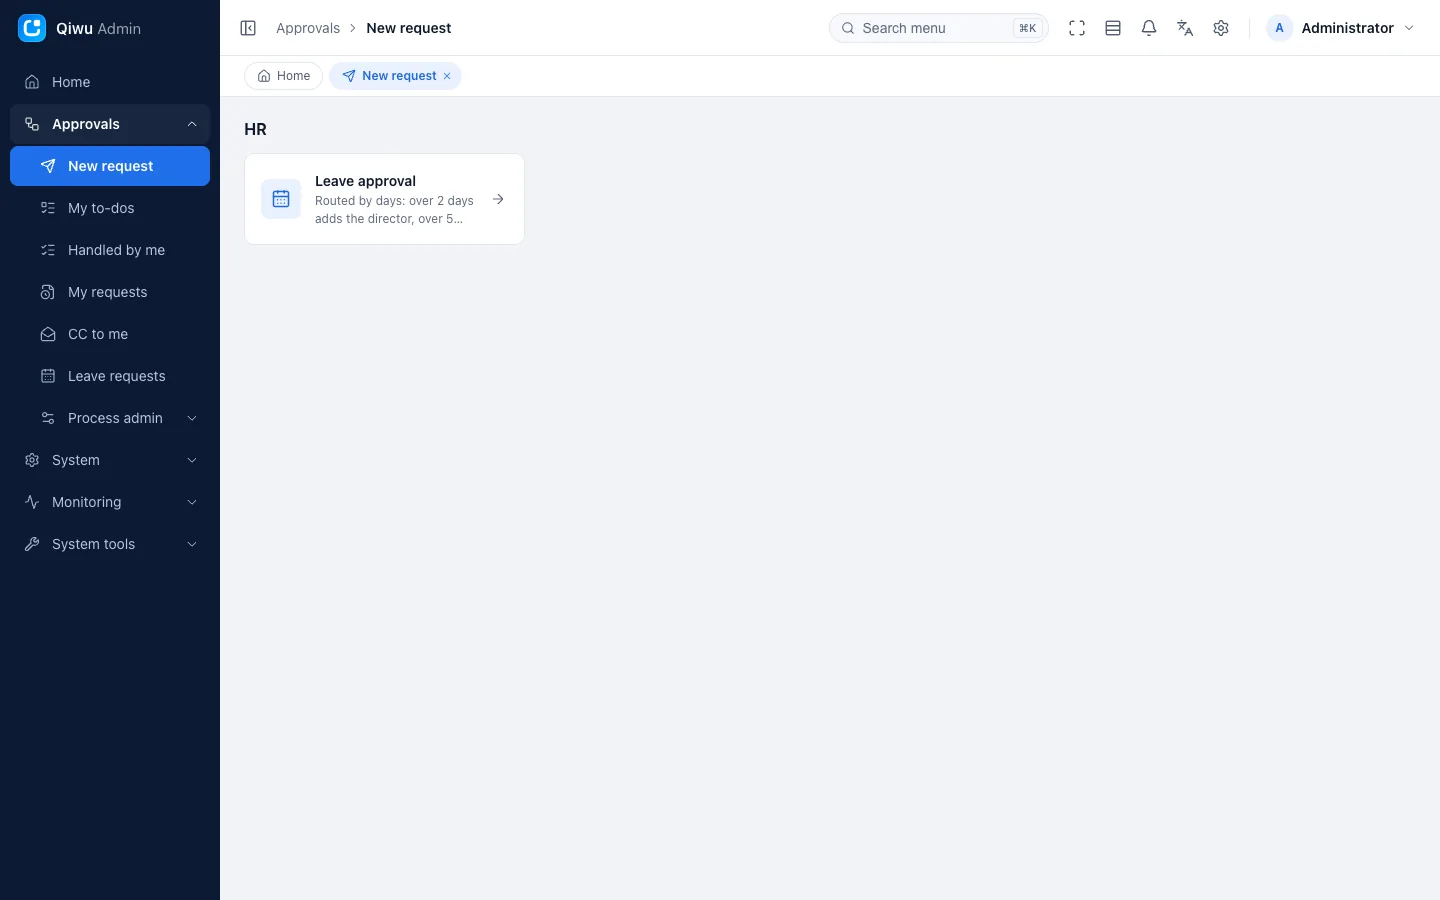The width and height of the screenshot is (1440, 900).
Task: Click the Qiwu Admin logo icon
Action: (32, 28)
